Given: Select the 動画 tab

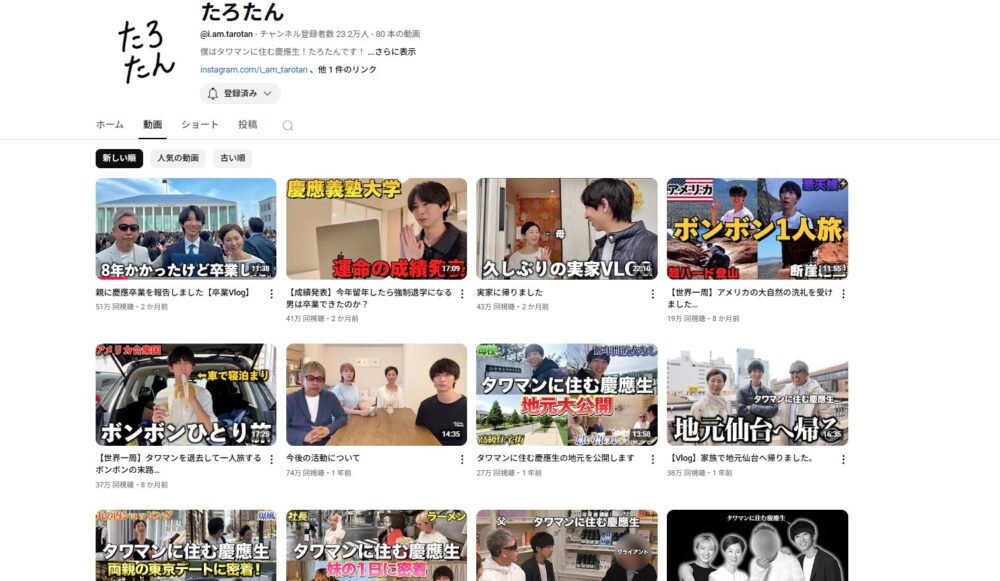Looking at the screenshot, I should pyautogui.click(x=152, y=124).
